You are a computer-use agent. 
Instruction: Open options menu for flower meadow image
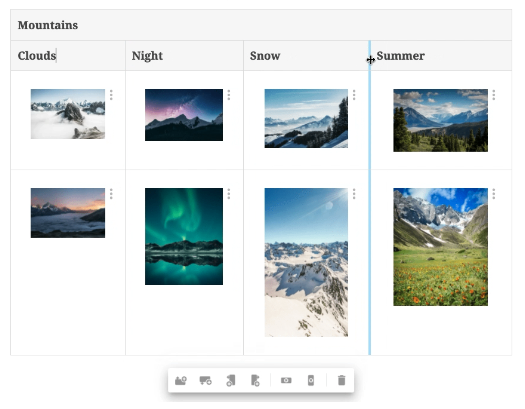(494, 194)
